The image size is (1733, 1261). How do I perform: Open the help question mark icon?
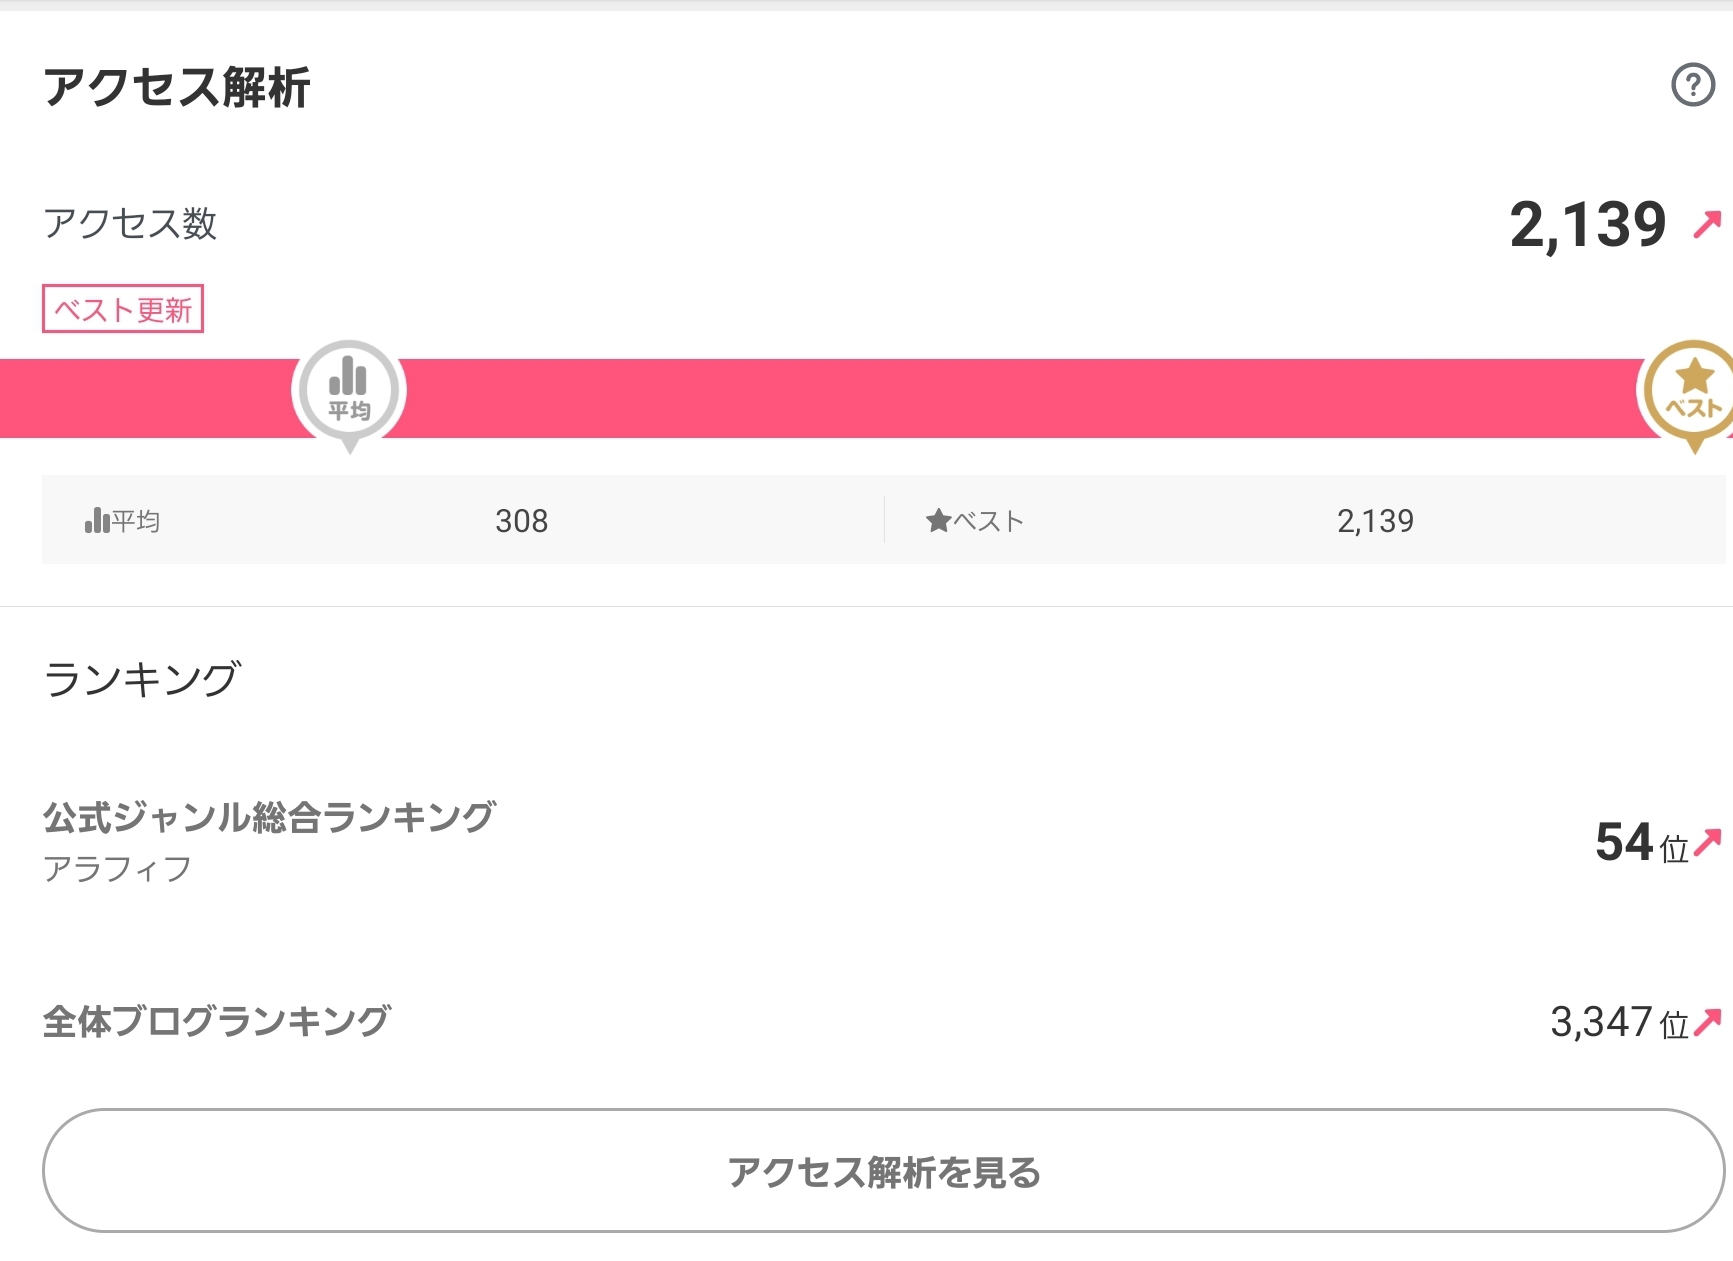click(1693, 85)
